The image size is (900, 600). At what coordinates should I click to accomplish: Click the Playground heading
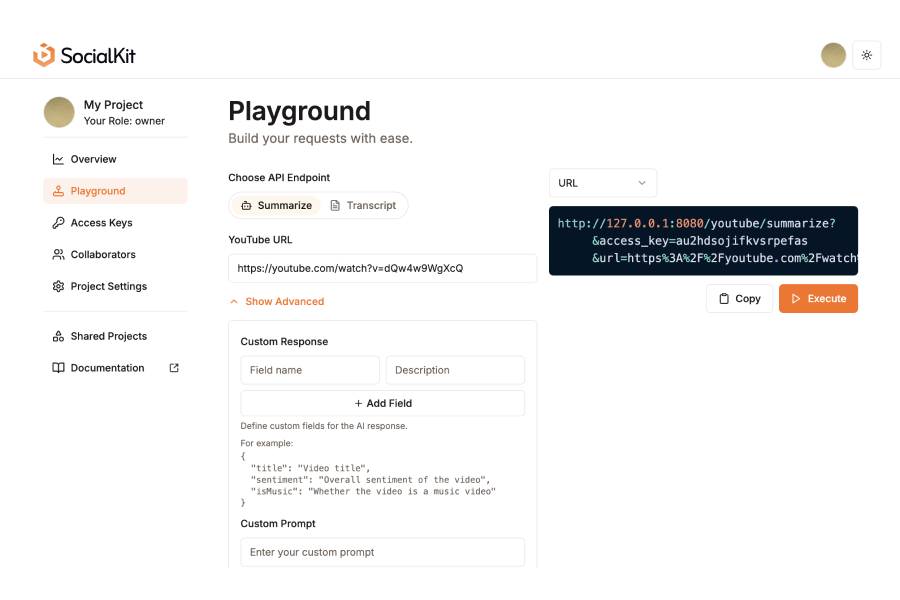click(x=299, y=111)
